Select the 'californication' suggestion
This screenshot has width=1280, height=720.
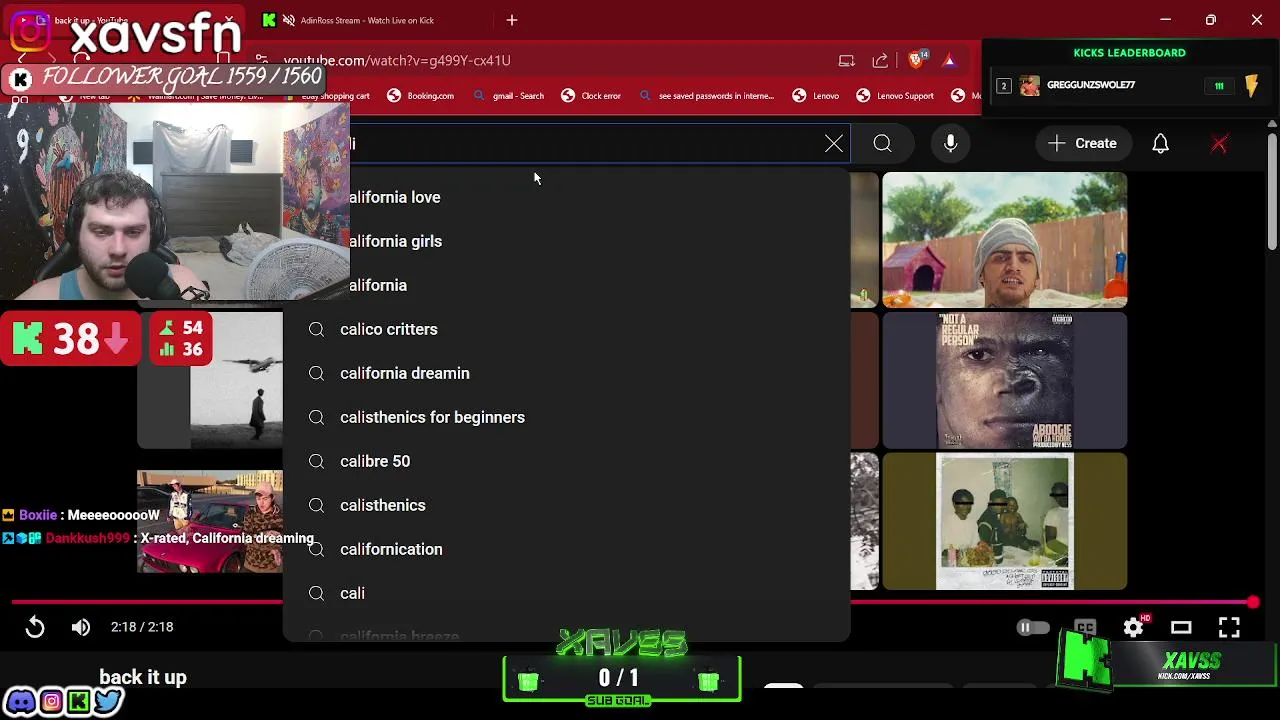click(x=566, y=549)
